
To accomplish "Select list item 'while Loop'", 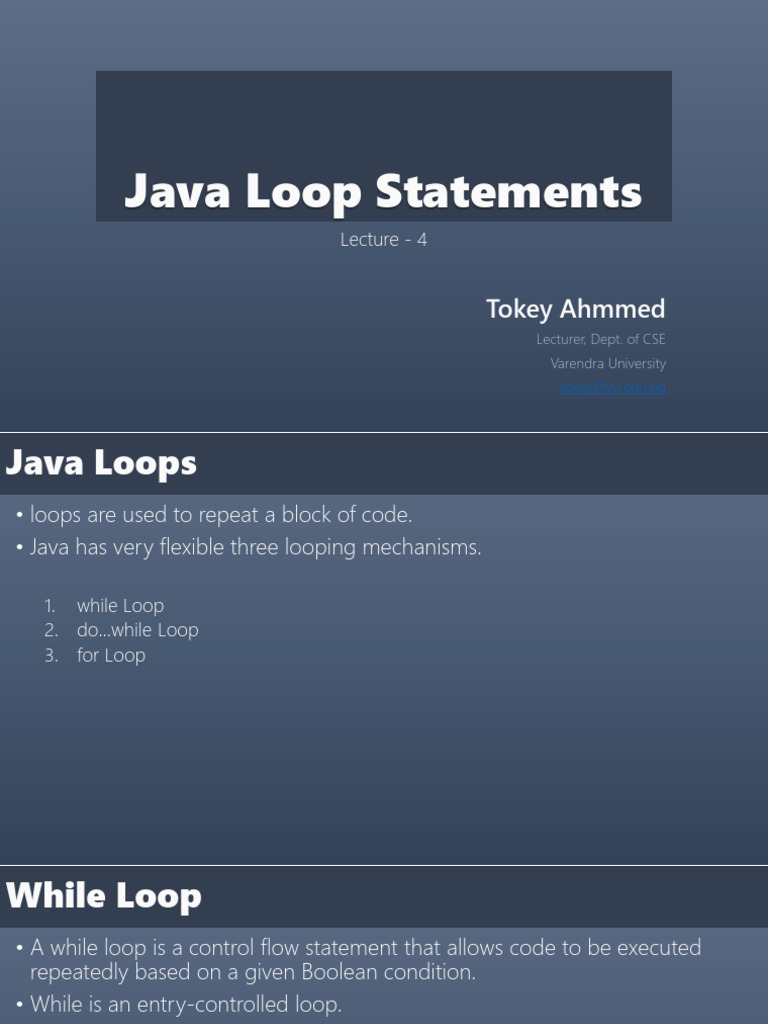I will point(120,605).
